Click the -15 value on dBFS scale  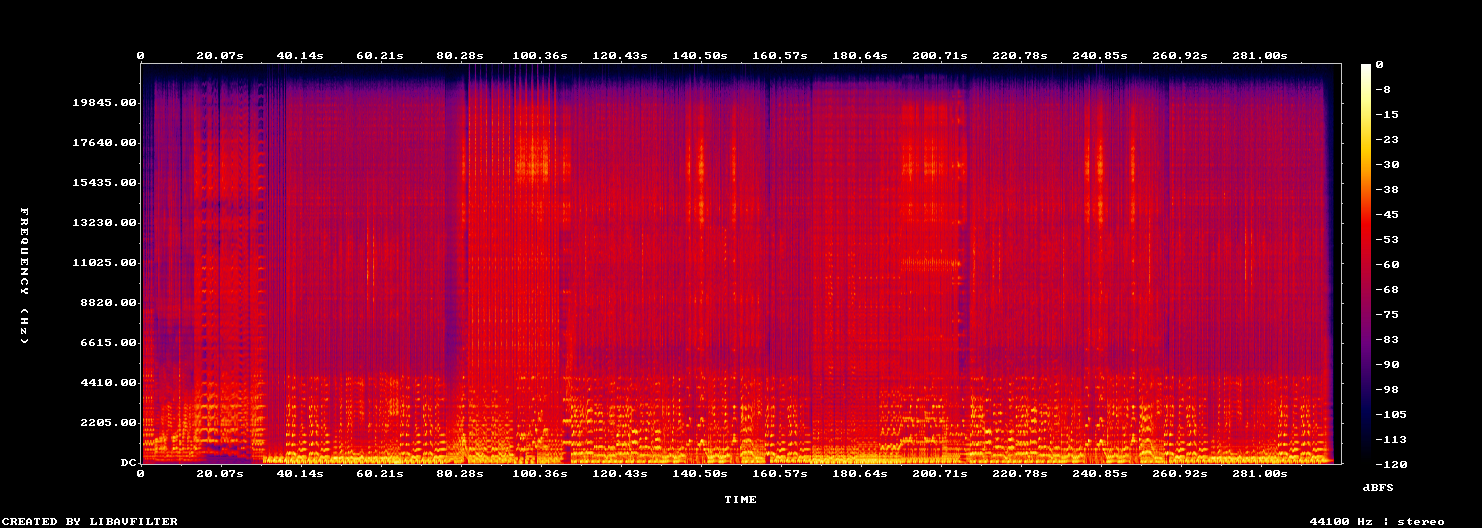pyautogui.click(x=1386, y=115)
